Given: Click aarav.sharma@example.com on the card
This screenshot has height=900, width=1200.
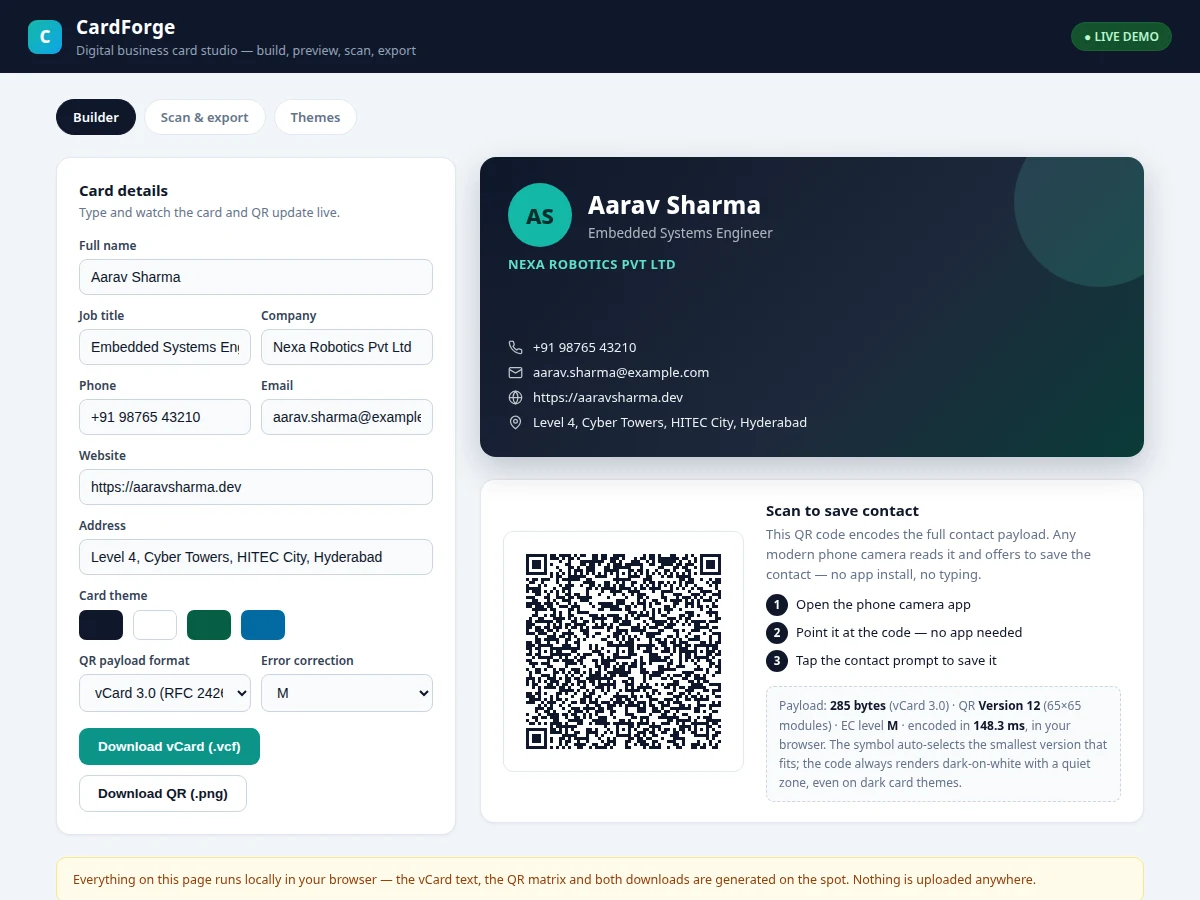Looking at the screenshot, I should 621,372.
